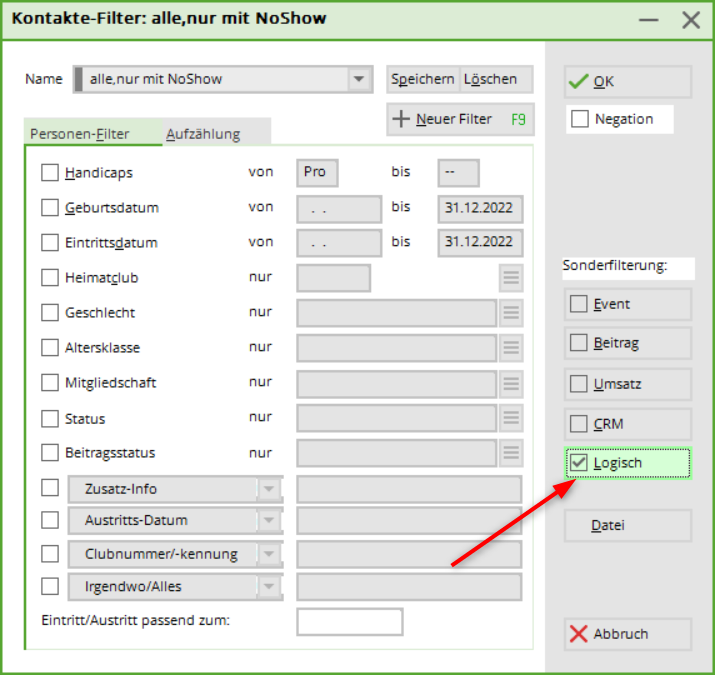Cancel using the red X Abbruch button

628,634
